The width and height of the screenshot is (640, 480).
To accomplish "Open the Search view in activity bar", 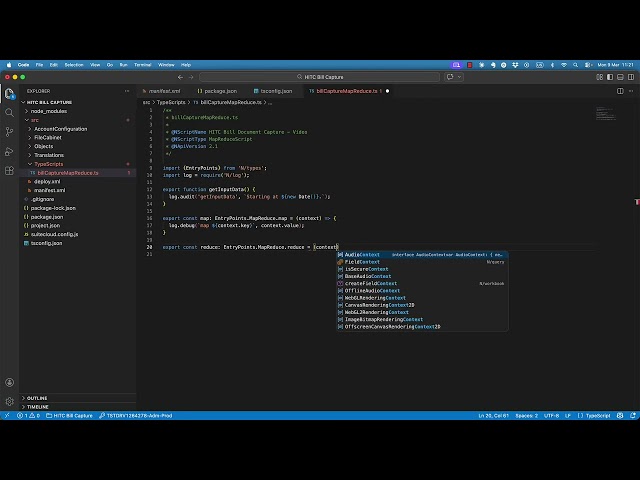I will click(9, 112).
